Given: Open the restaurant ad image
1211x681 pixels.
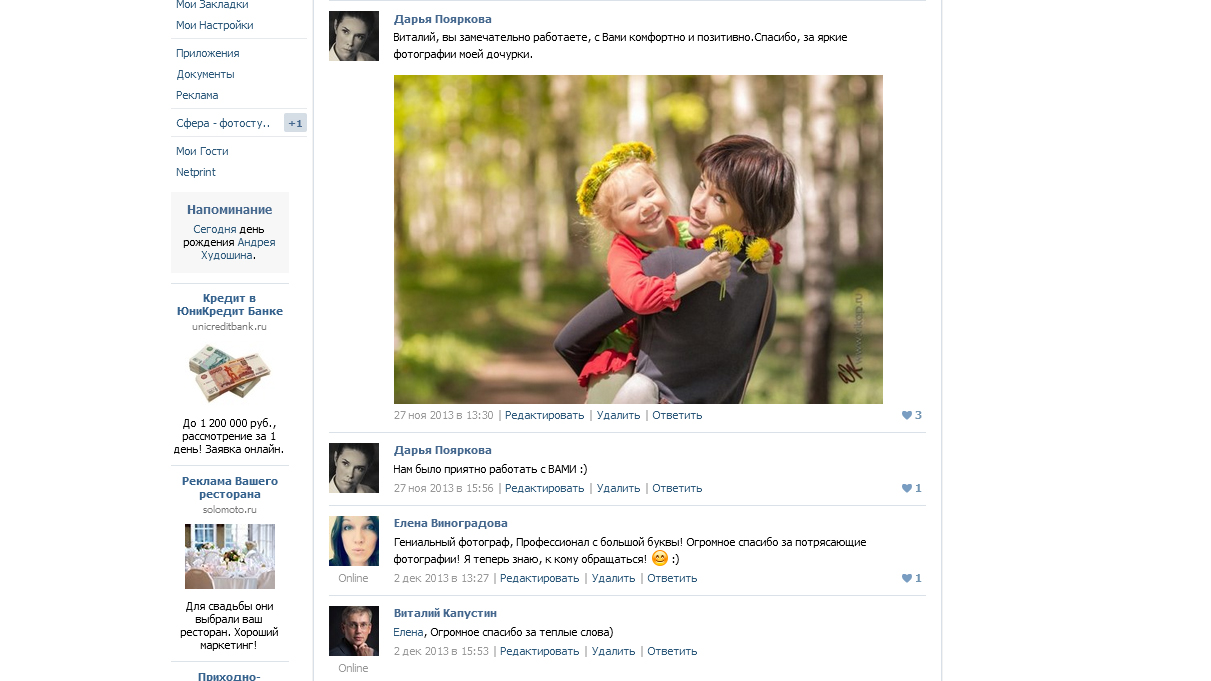Looking at the screenshot, I should coord(230,556).
